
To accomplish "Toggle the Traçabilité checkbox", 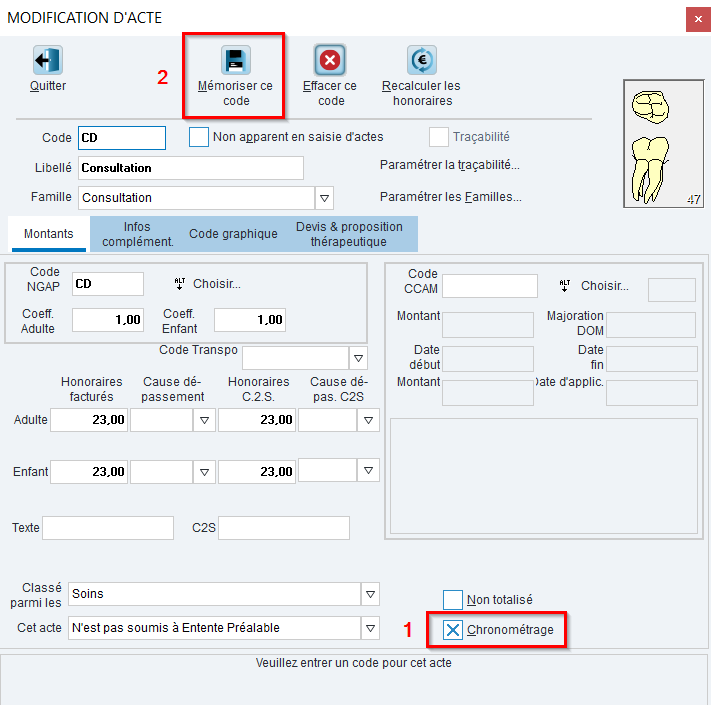I will (438, 137).
